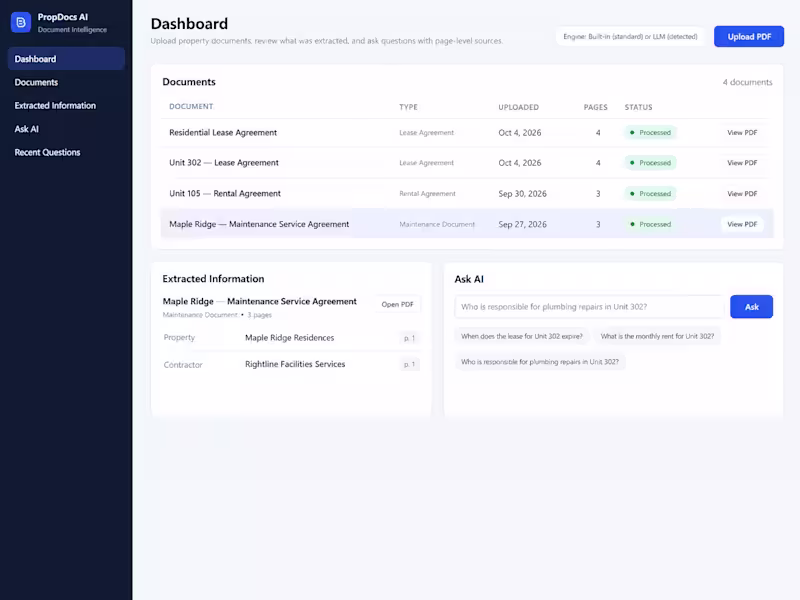This screenshot has width=800, height=600.
Task: View PDF for Maple Ridge Maintenance Agreement
Action: 742,224
